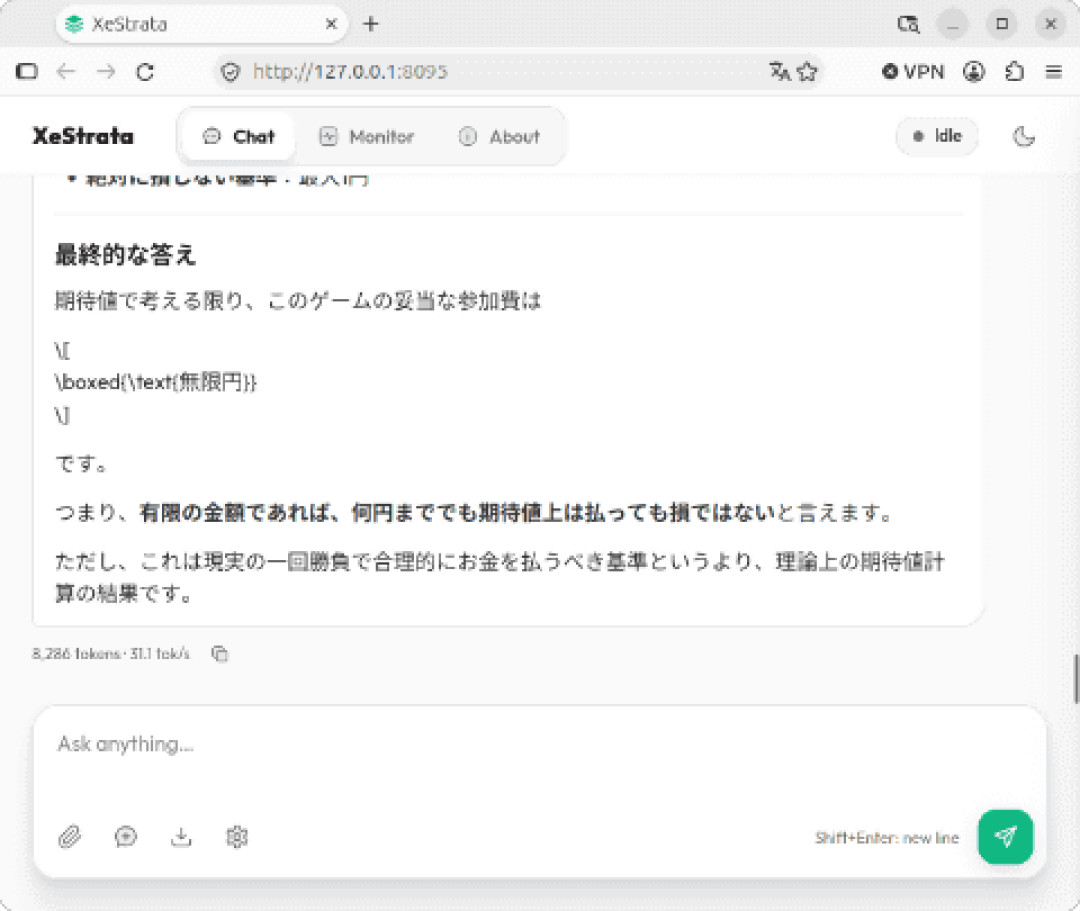Image resolution: width=1080 pixels, height=911 pixels.
Task: Go forward in browser history
Action: pyautogui.click(x=105, y=72)
